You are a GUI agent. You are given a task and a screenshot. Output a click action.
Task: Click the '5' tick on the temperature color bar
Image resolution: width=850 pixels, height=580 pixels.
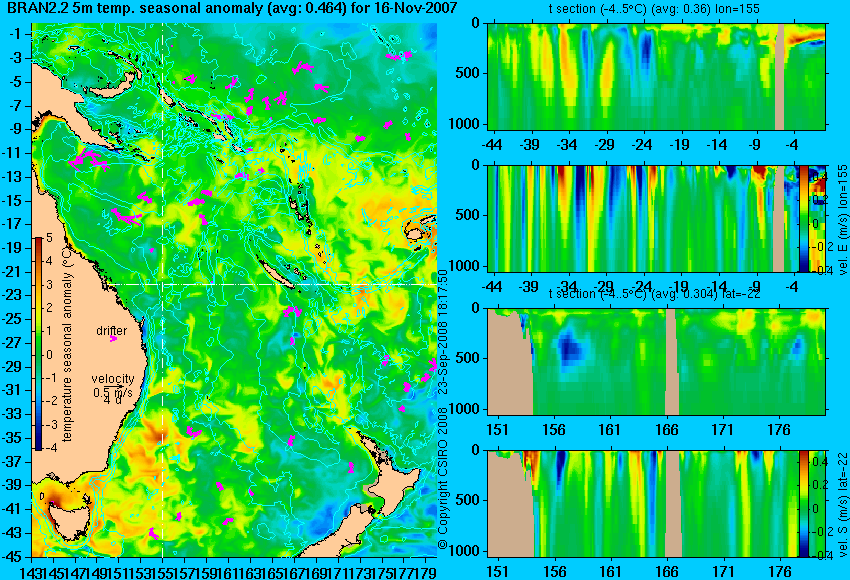49,238
